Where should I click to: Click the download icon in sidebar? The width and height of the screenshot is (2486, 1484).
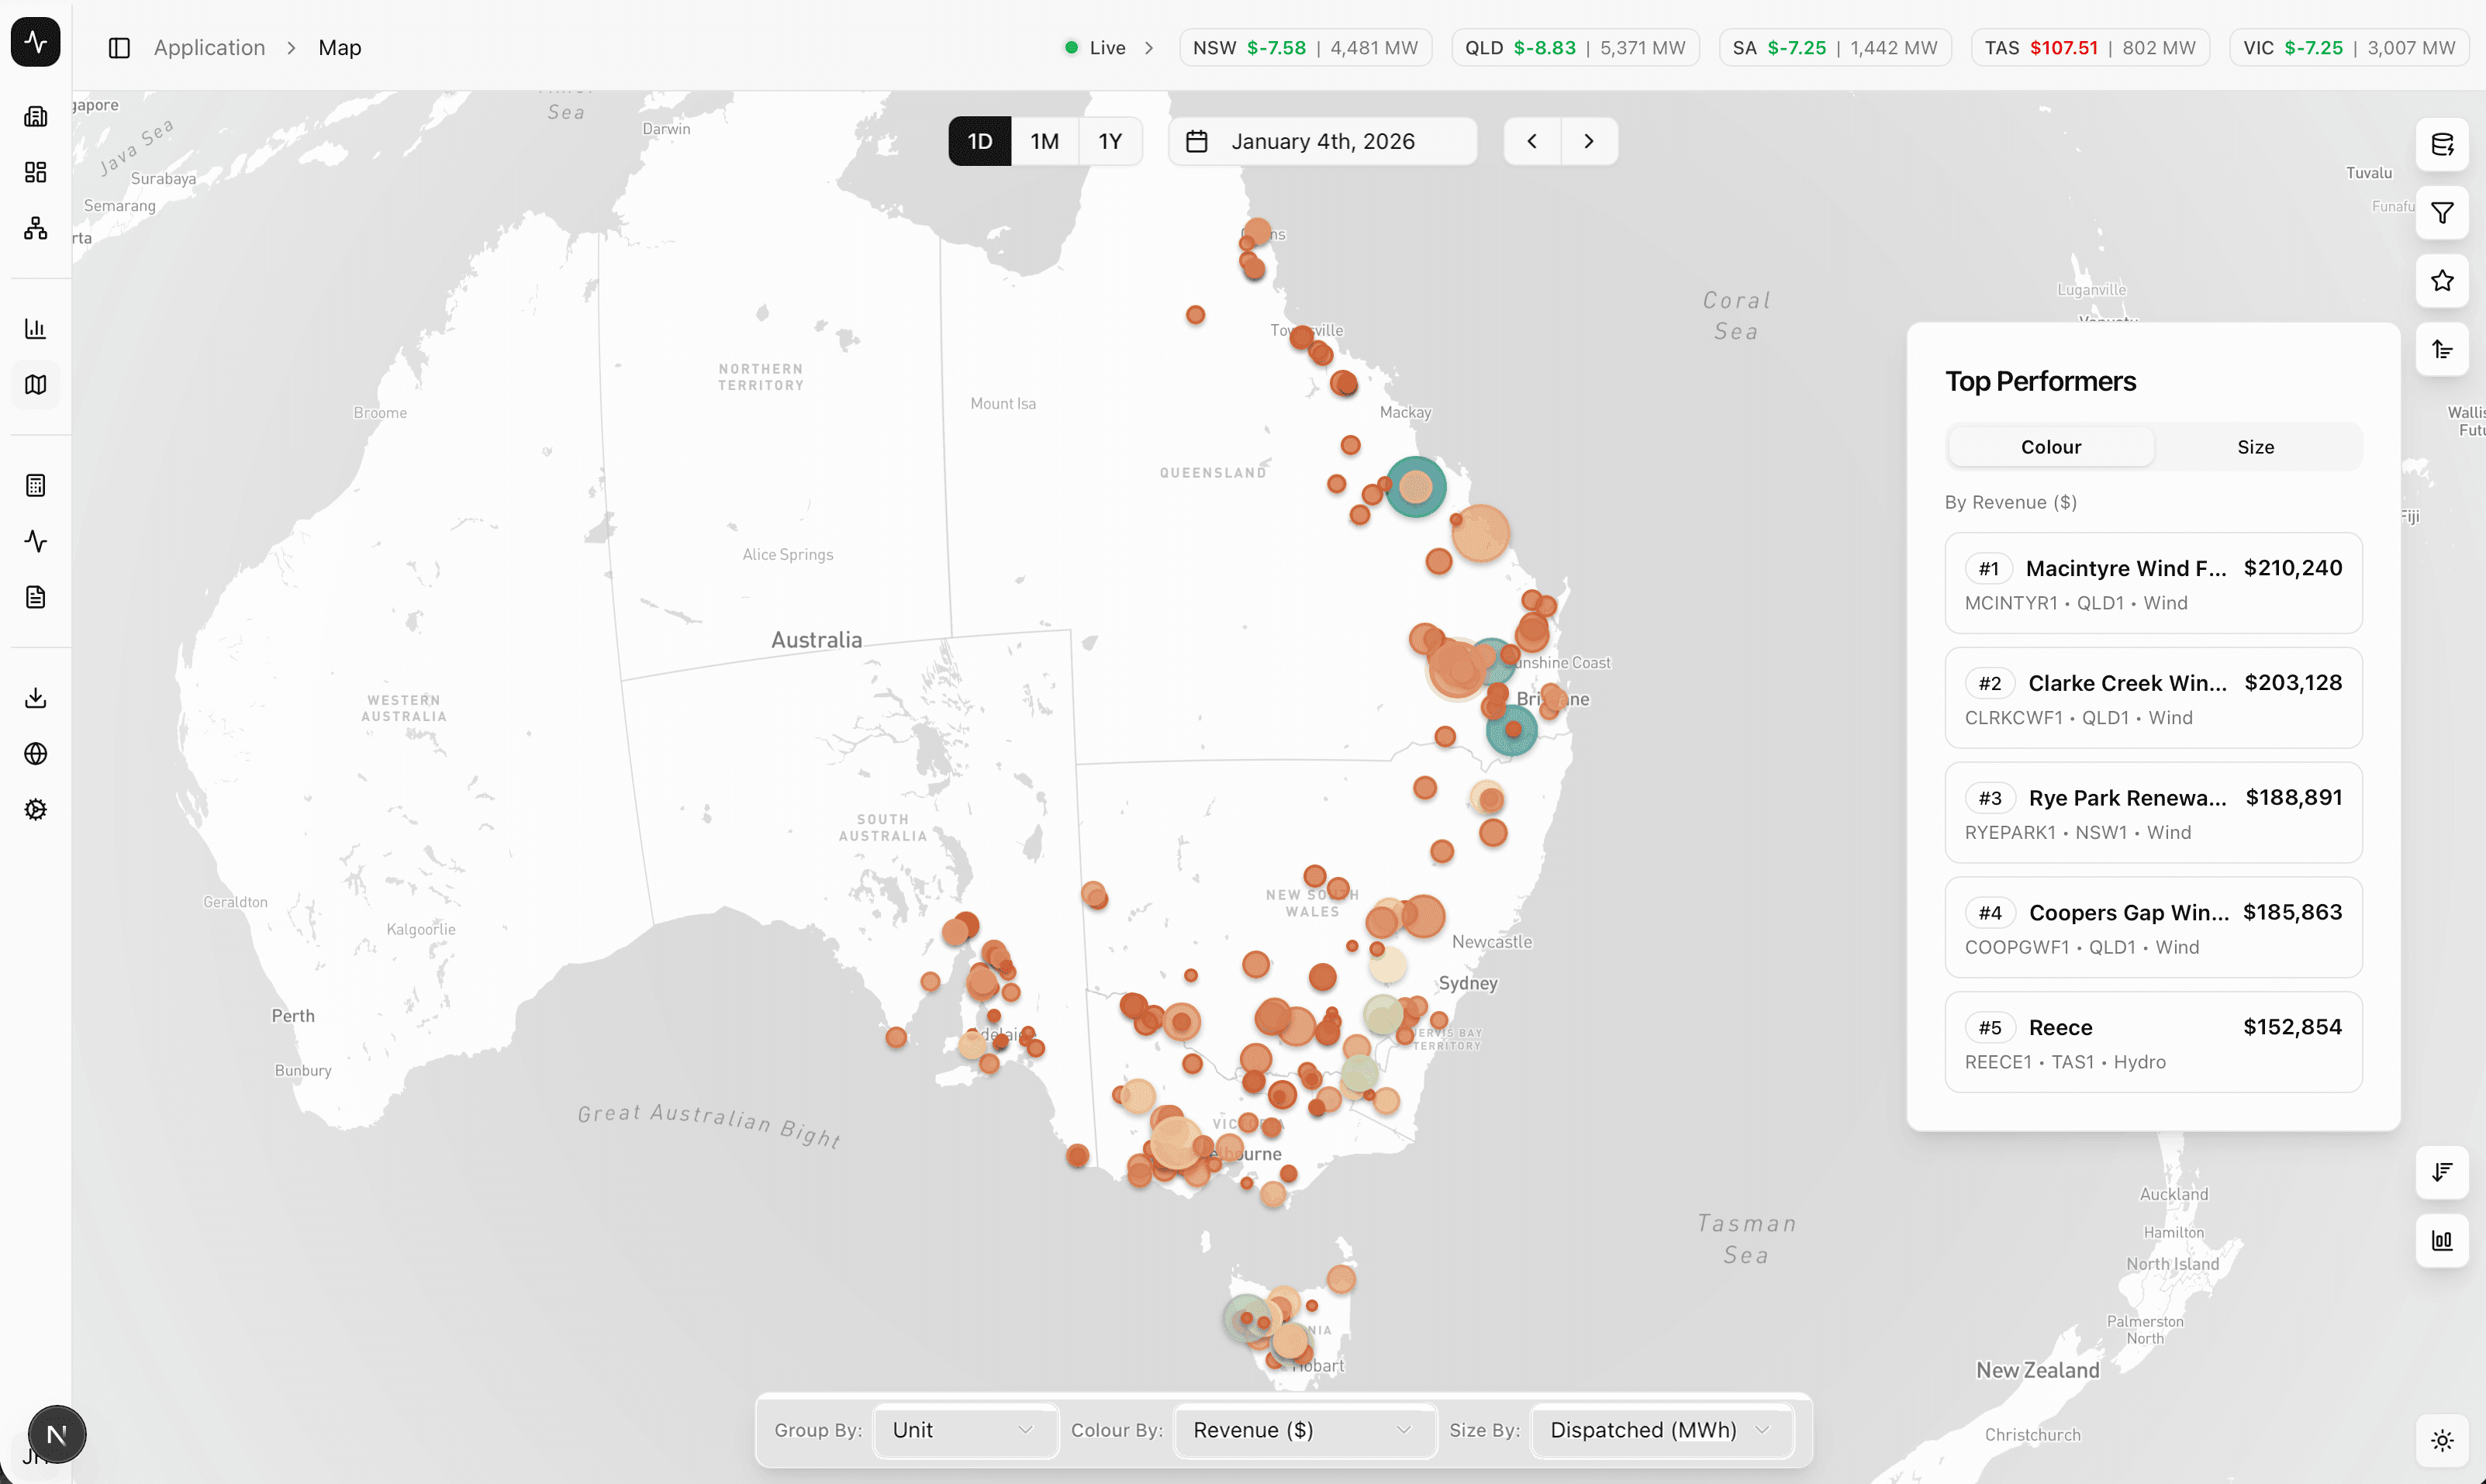coord(36,698)
